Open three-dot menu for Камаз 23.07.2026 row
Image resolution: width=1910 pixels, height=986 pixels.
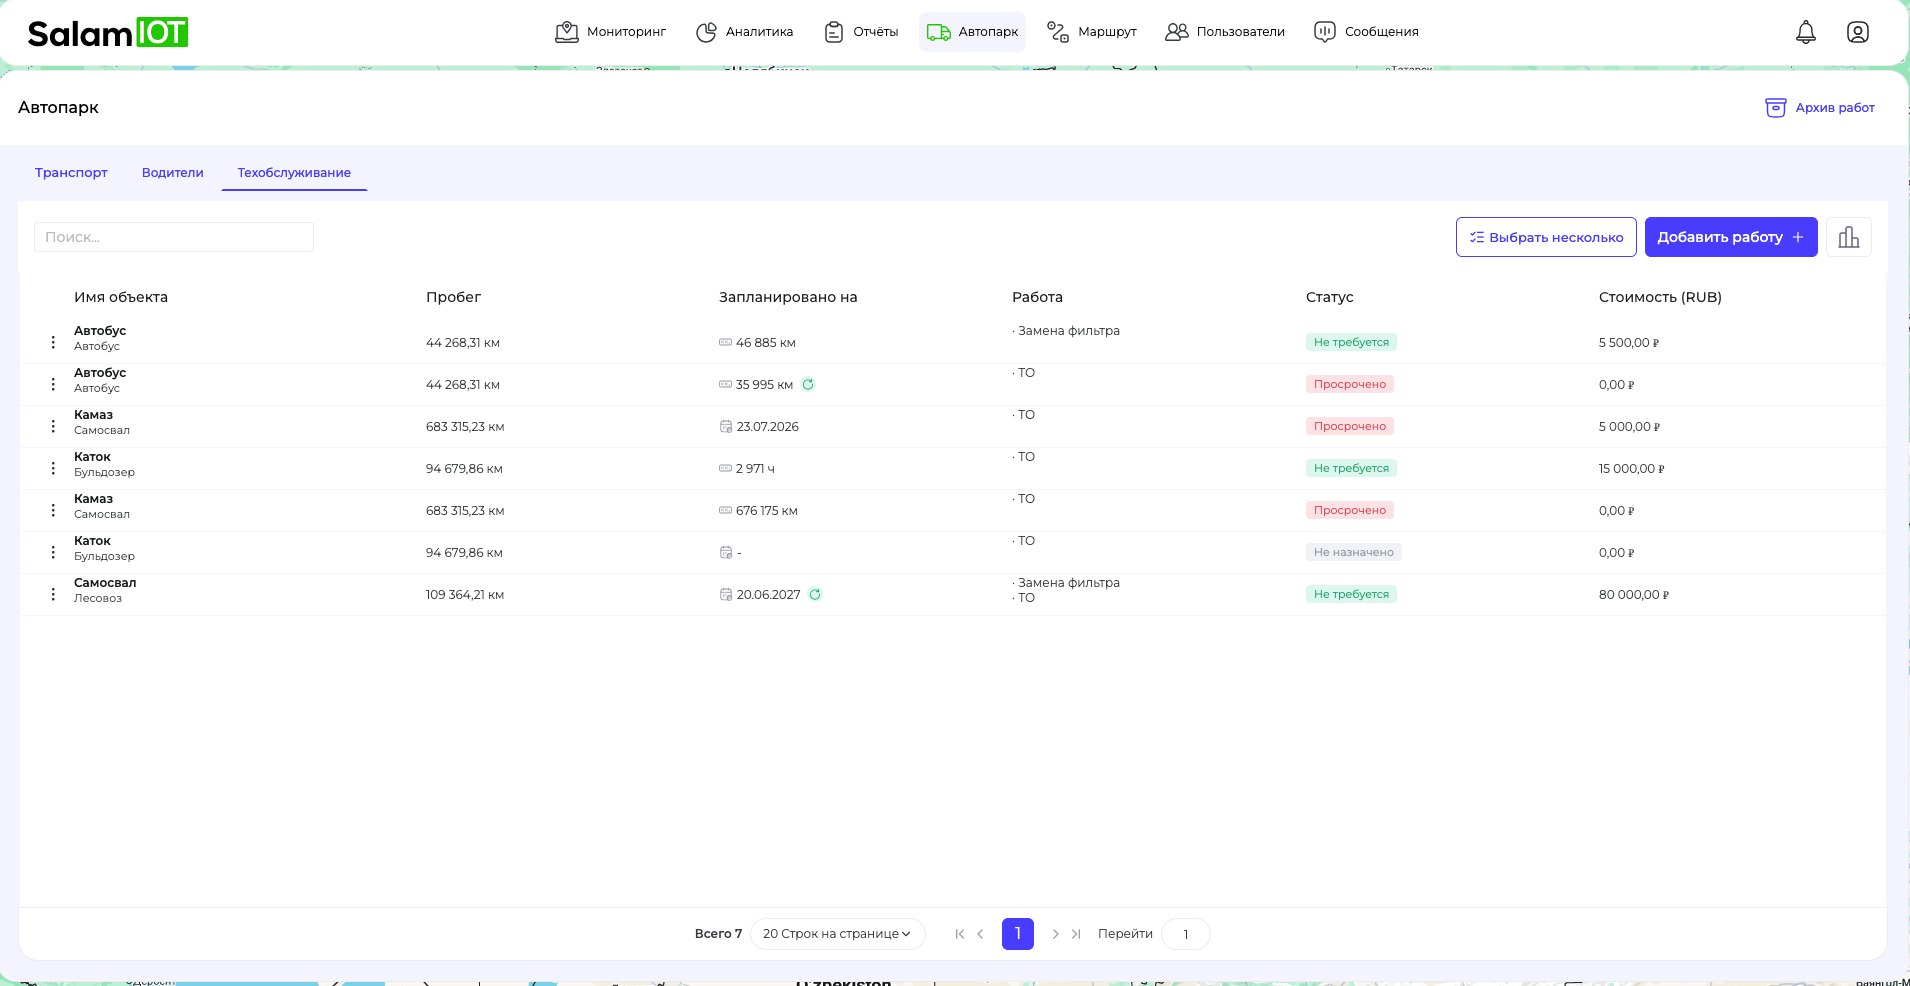[53, 426]
